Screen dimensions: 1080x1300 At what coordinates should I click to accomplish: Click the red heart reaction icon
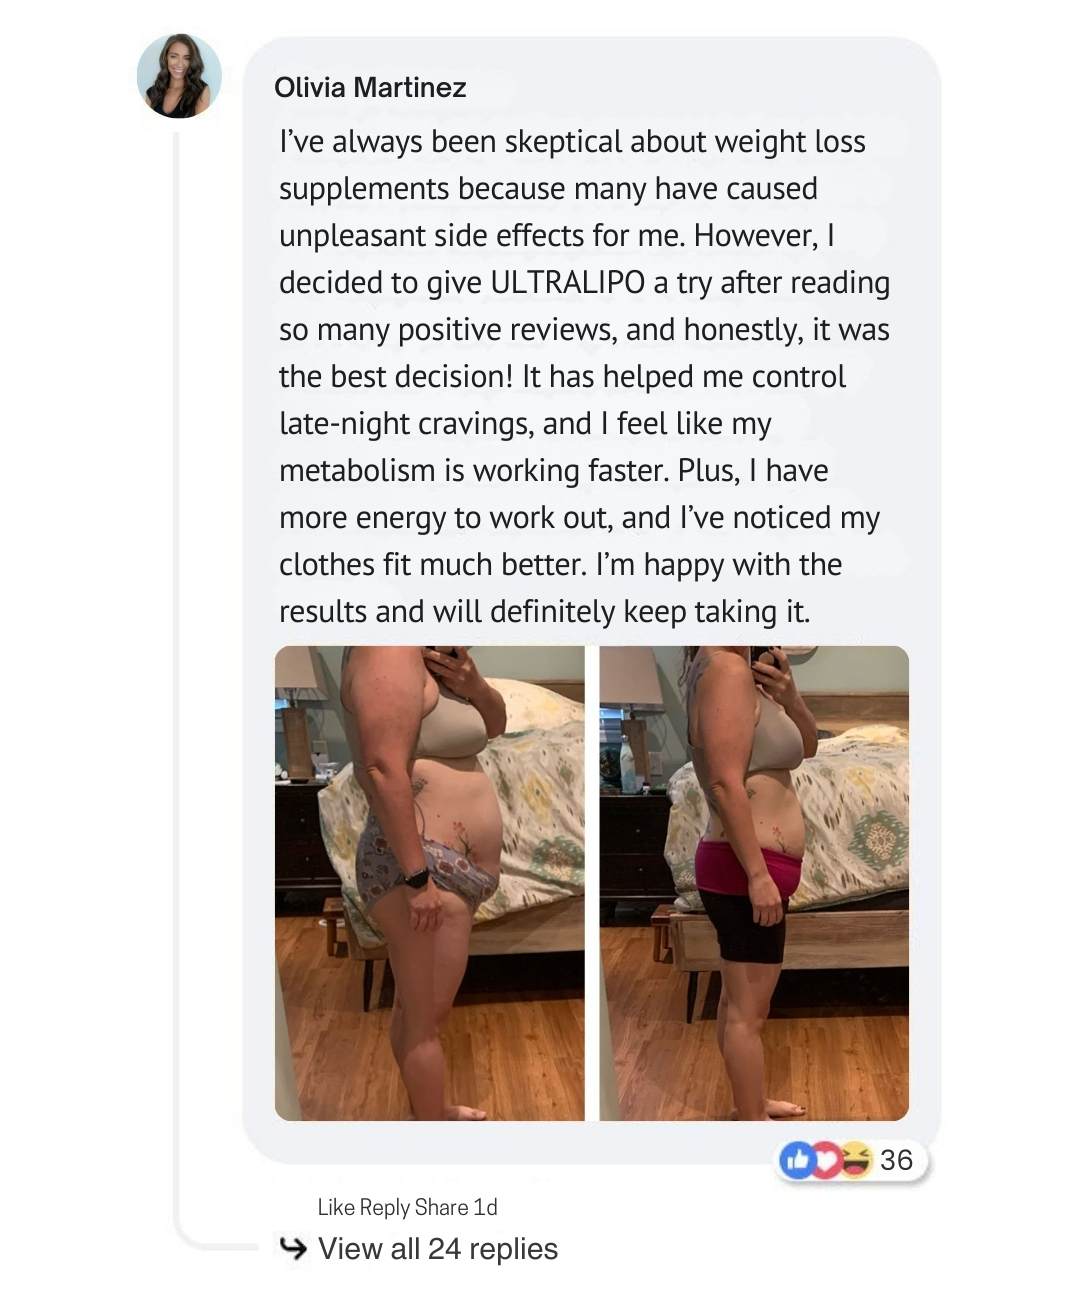tap(826, 1160)
